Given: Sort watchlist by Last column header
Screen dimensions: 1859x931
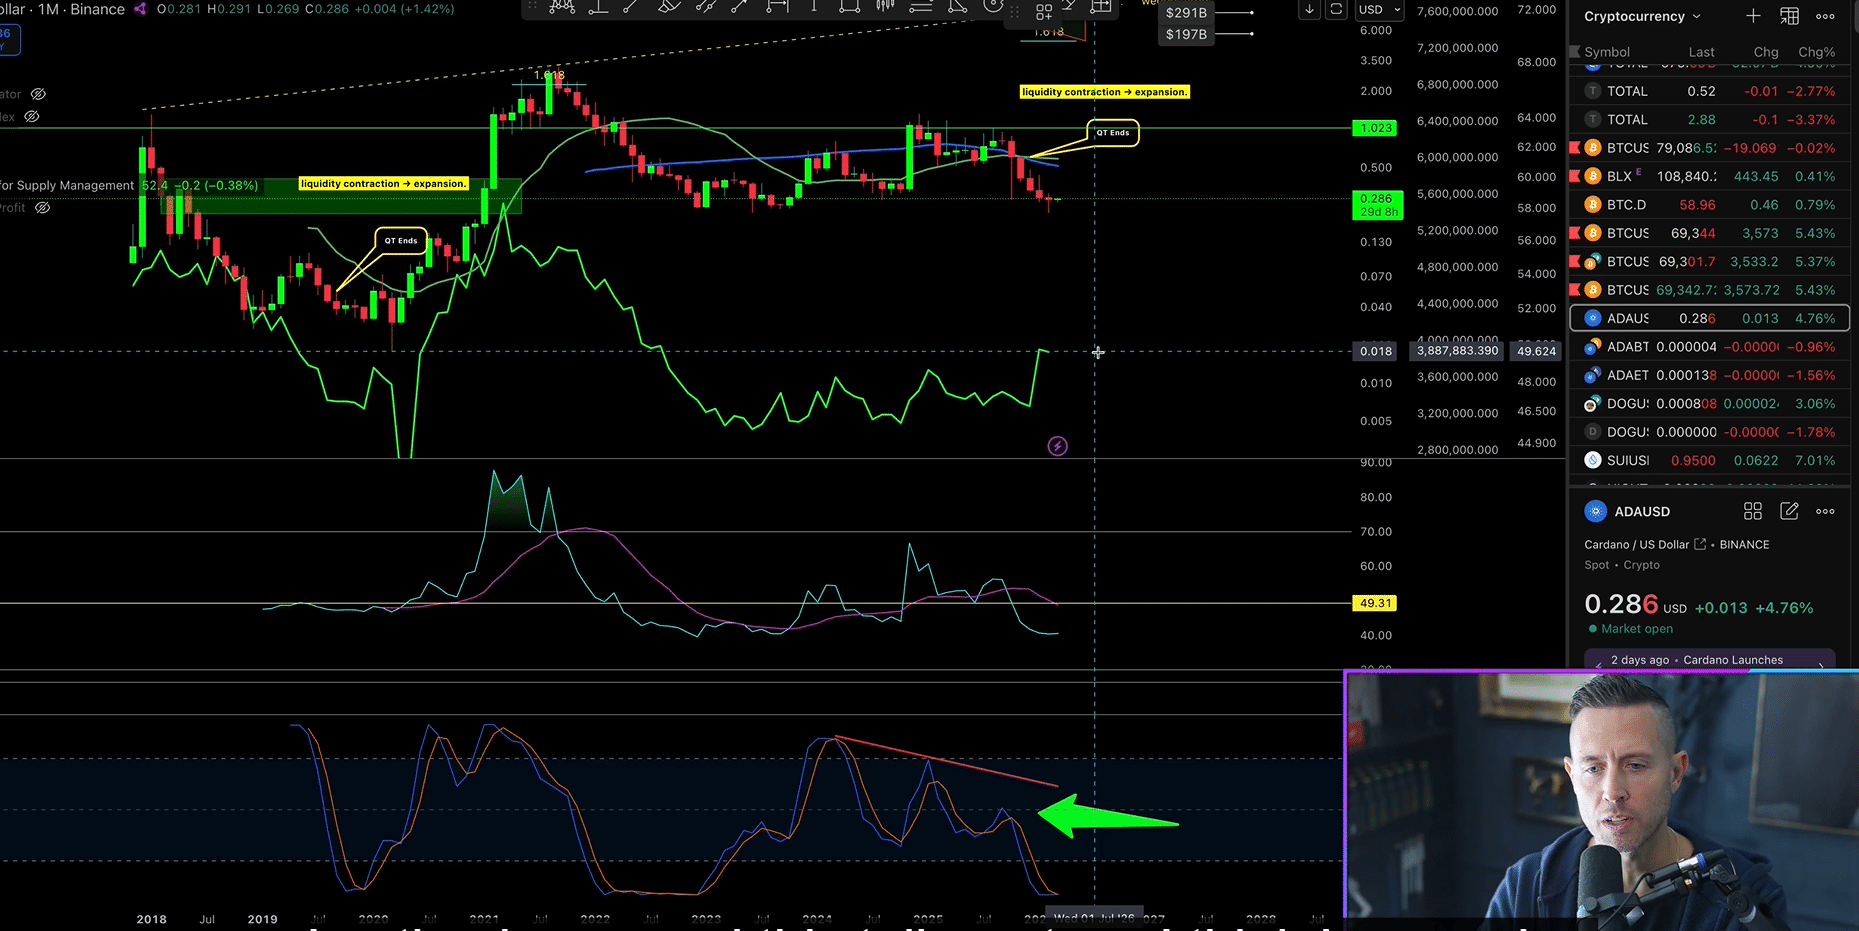Looking at the screenshot, I should click(1701, 52).
